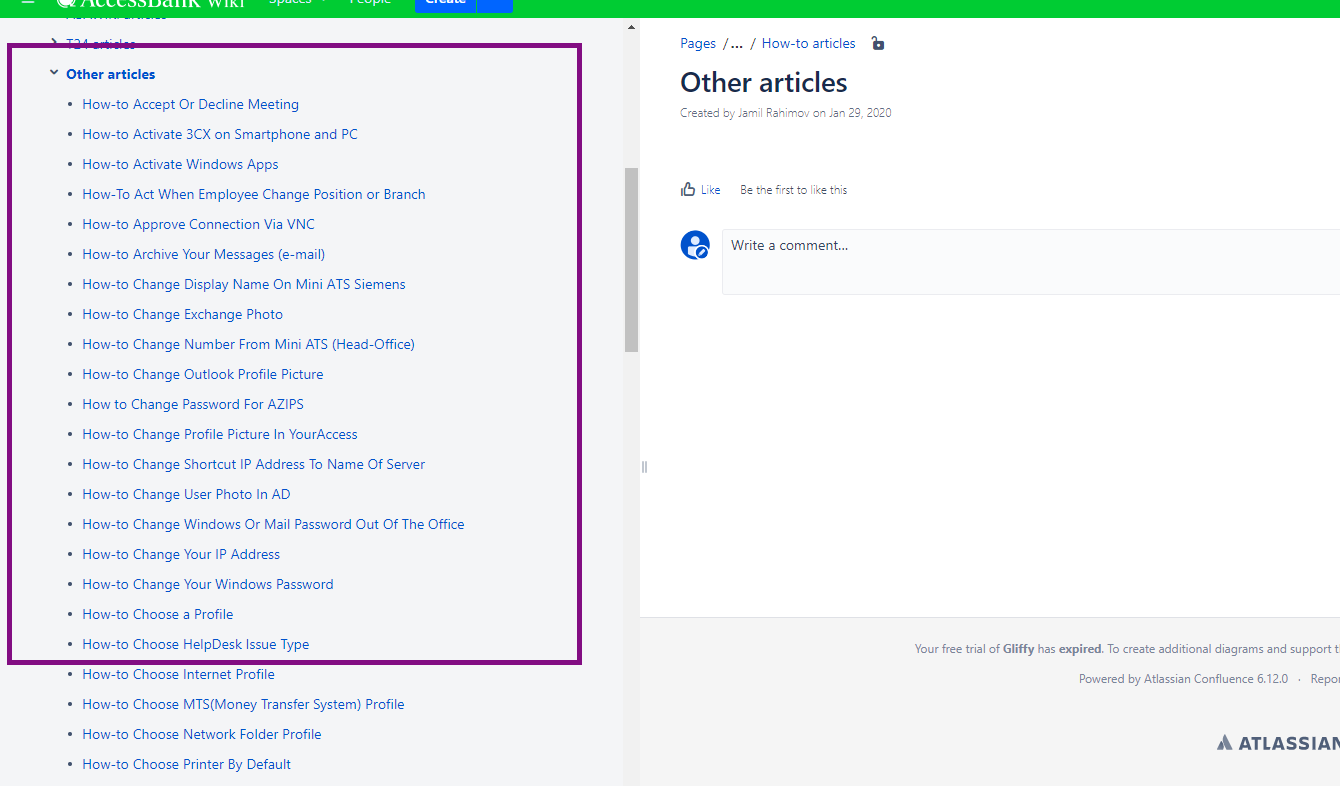Go to Pages breadcrumb

[698, 43]
